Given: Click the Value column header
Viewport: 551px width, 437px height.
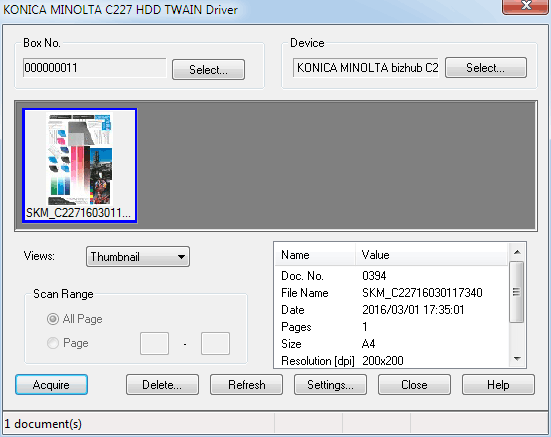Looking at the screenshot, I should pyautogui.click(x=431, y=255).
